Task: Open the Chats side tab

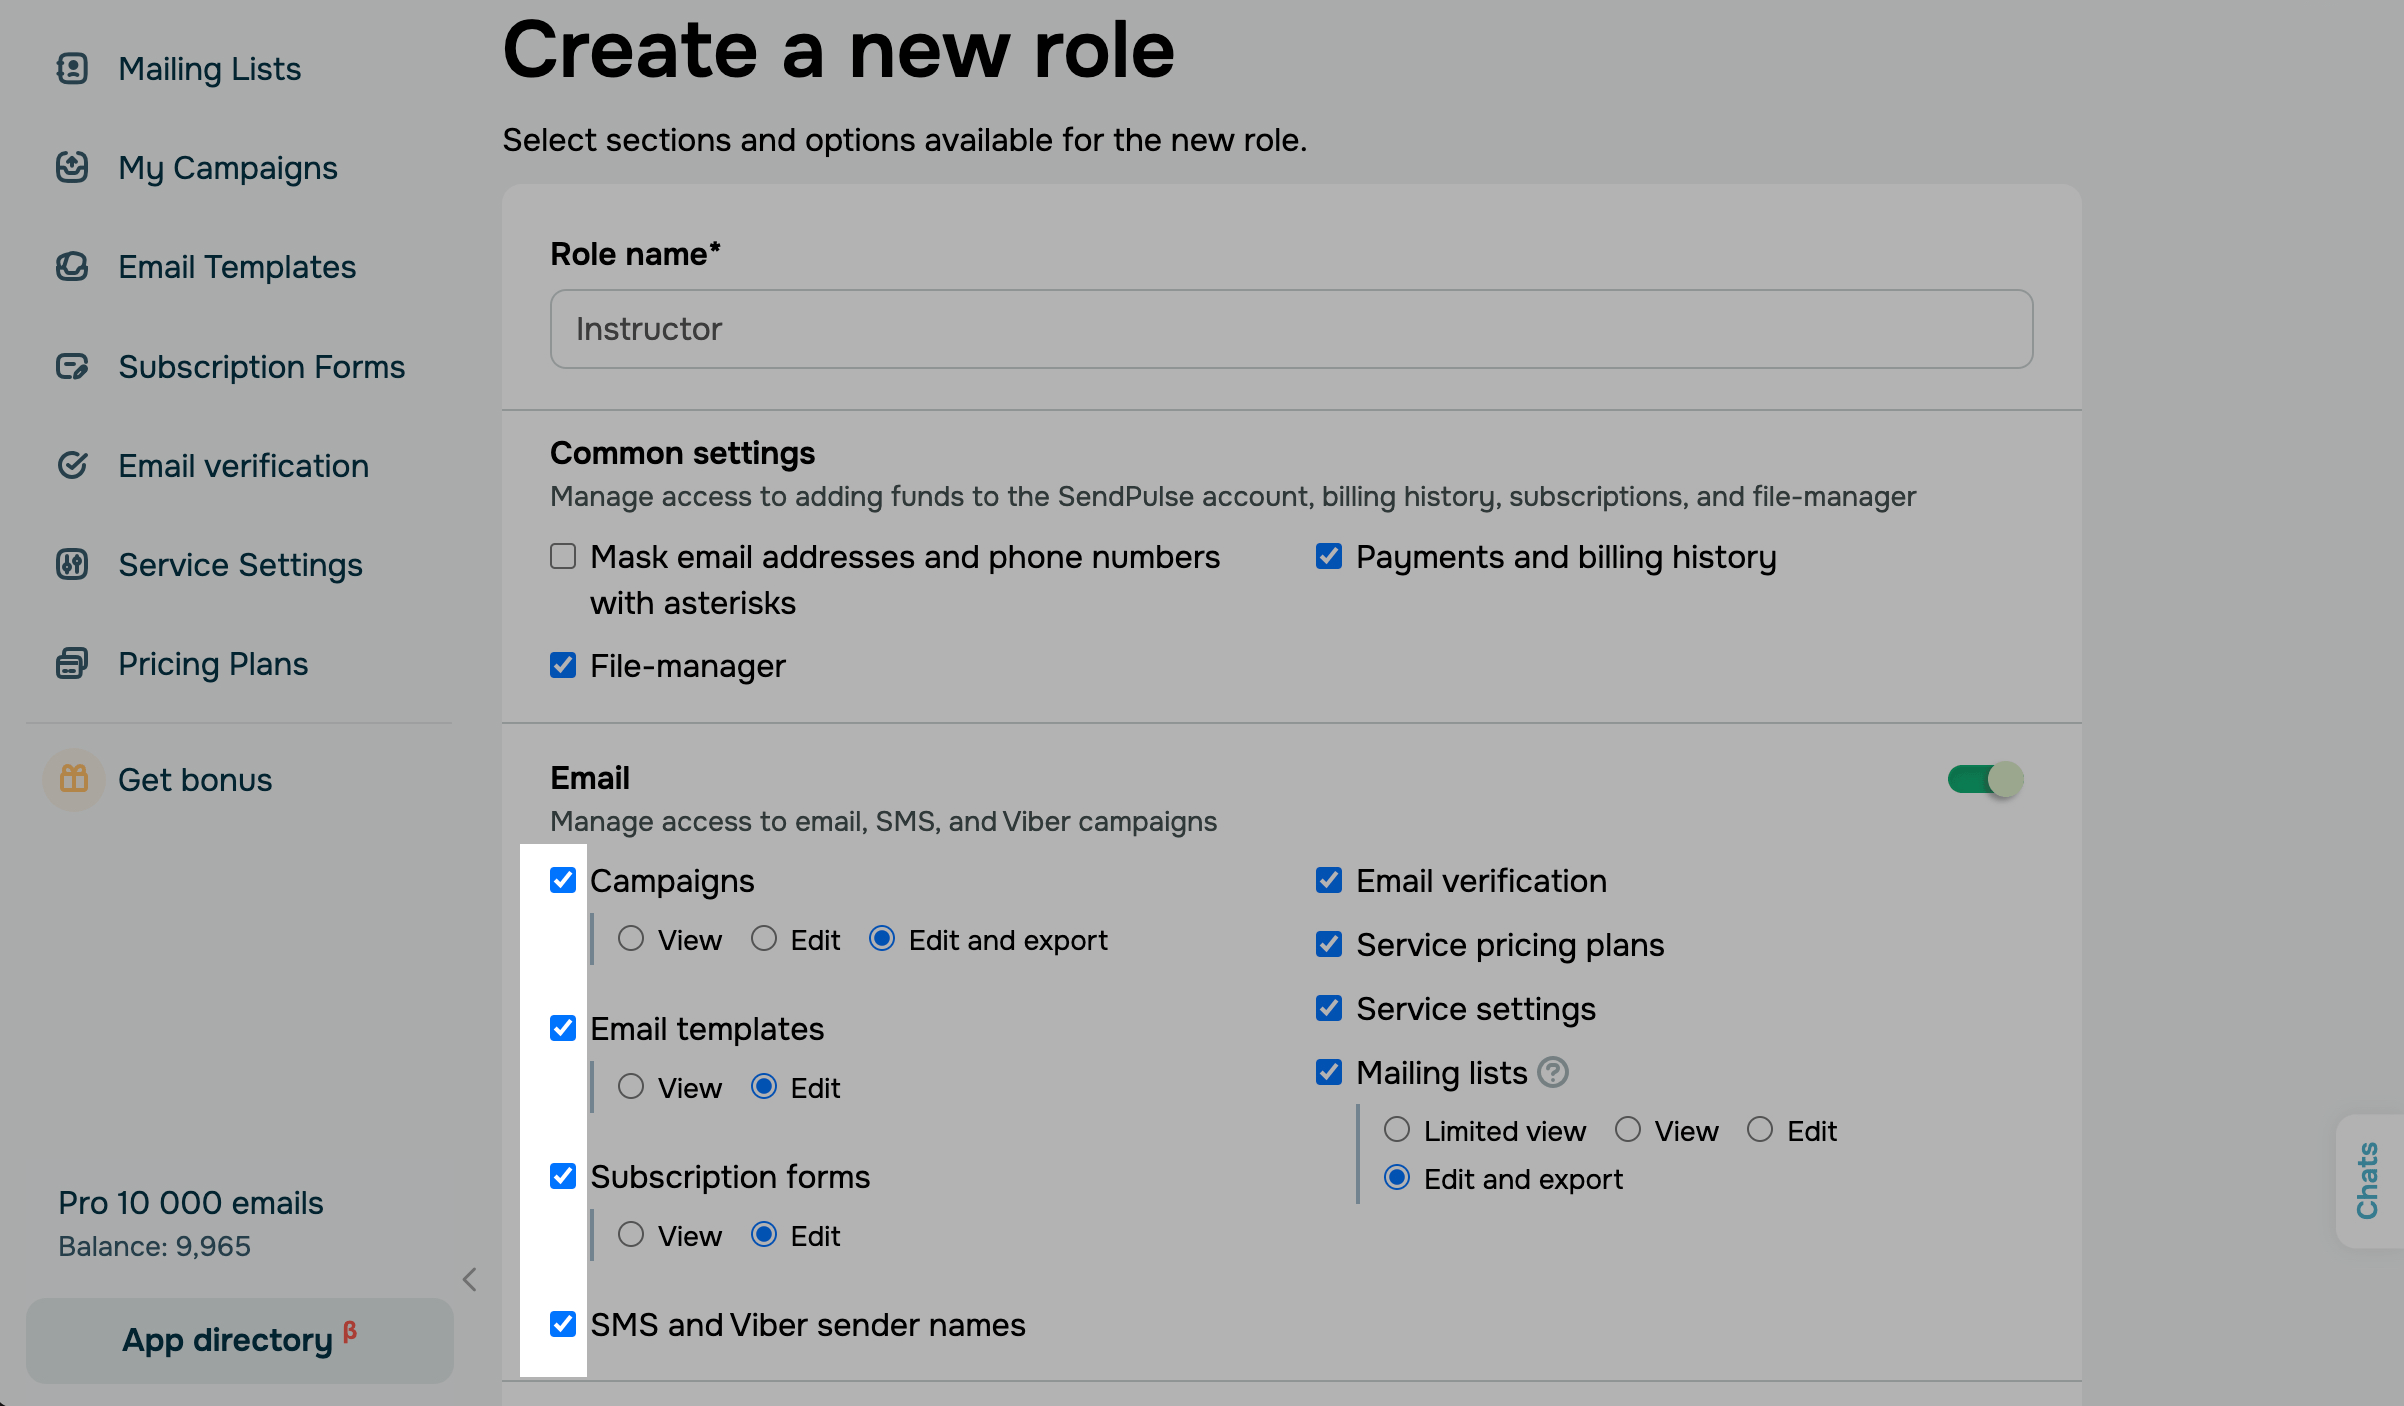Action: [2368, 1180]
